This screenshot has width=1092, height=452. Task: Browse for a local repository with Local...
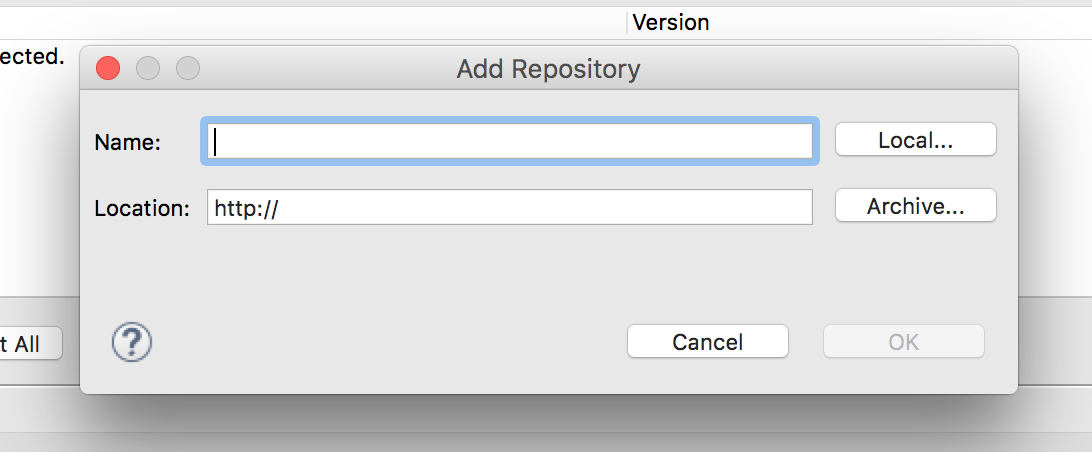[x=916, y=140]
